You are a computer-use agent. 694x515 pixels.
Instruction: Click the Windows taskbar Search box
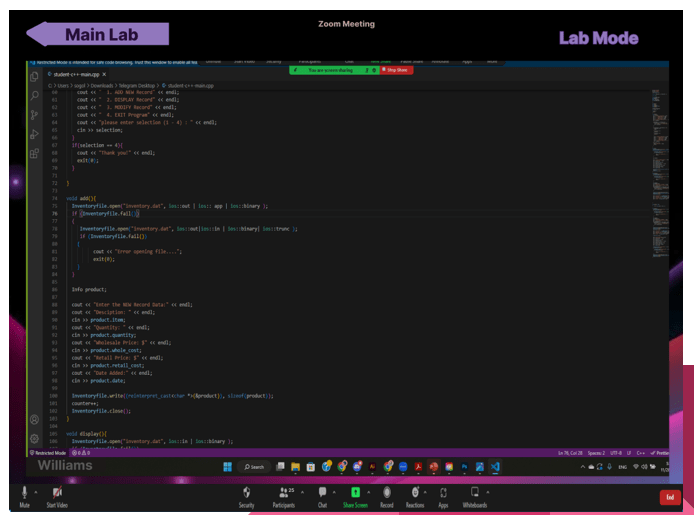pos(254,467)
